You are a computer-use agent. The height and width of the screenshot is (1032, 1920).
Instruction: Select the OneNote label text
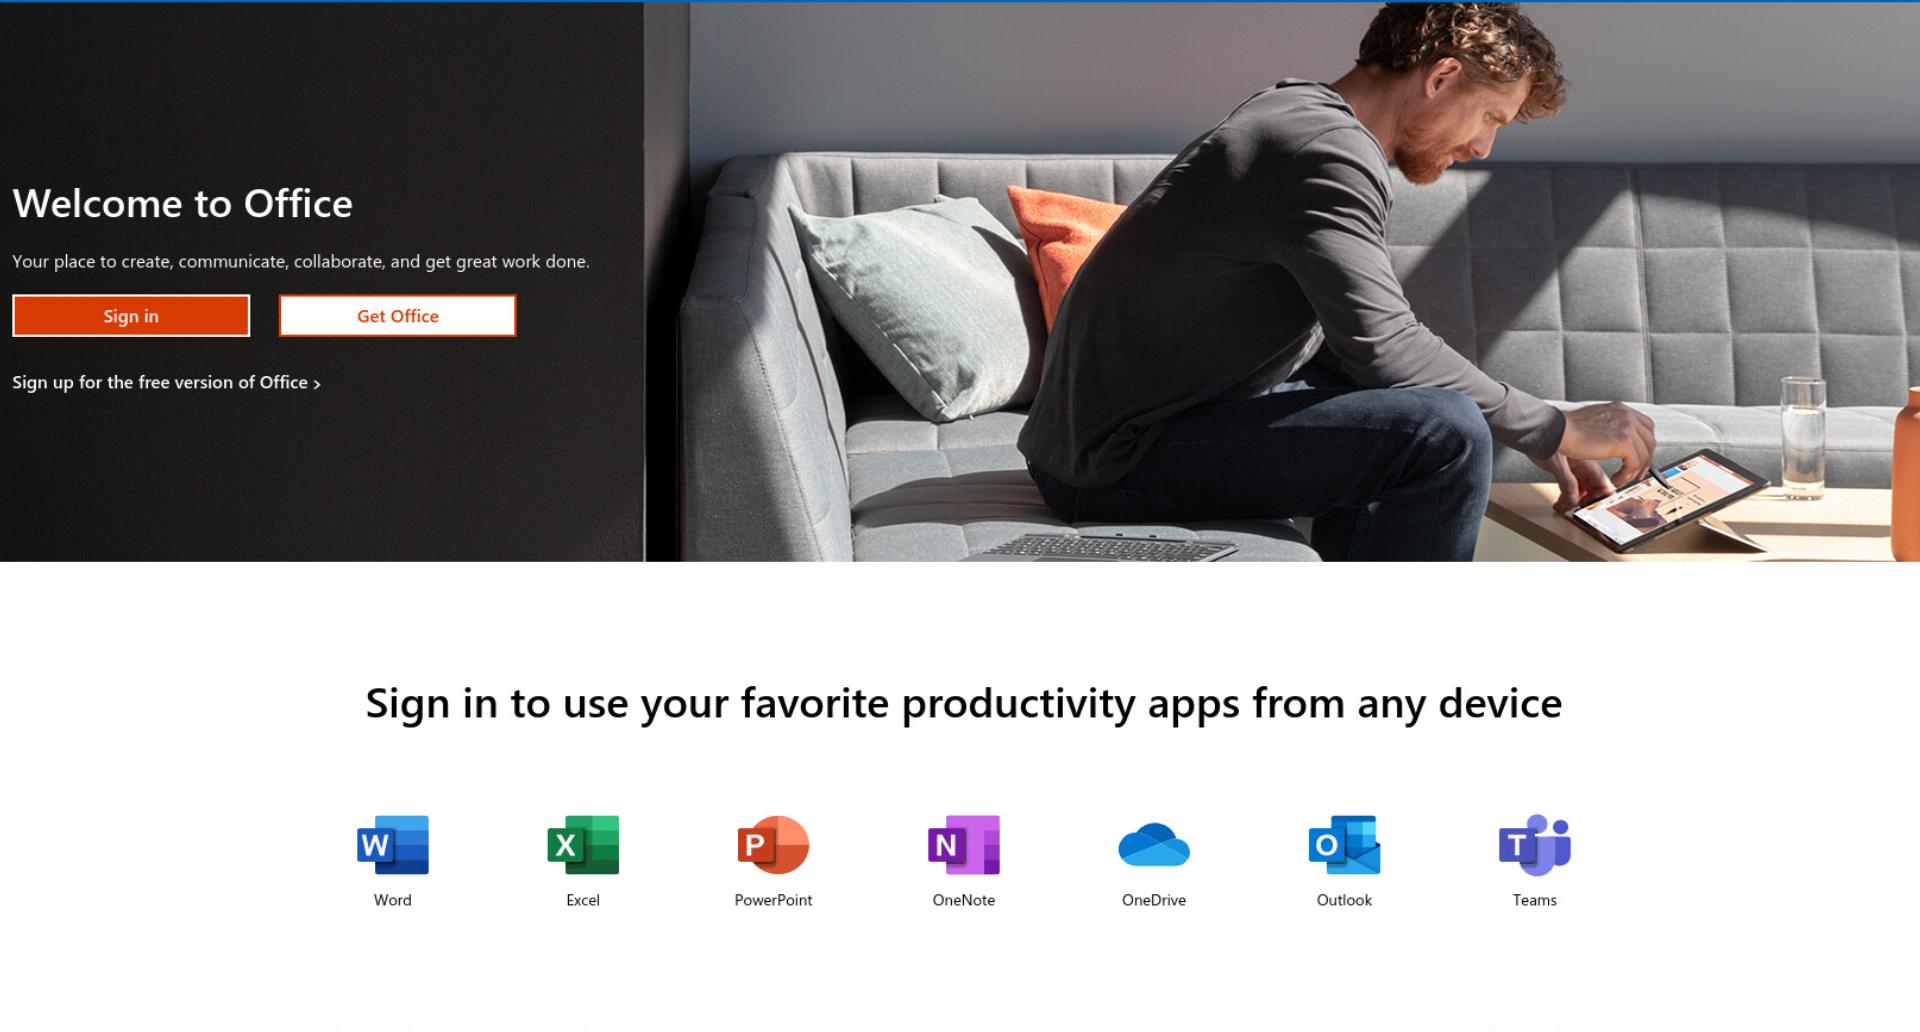(x=964, y=900)
